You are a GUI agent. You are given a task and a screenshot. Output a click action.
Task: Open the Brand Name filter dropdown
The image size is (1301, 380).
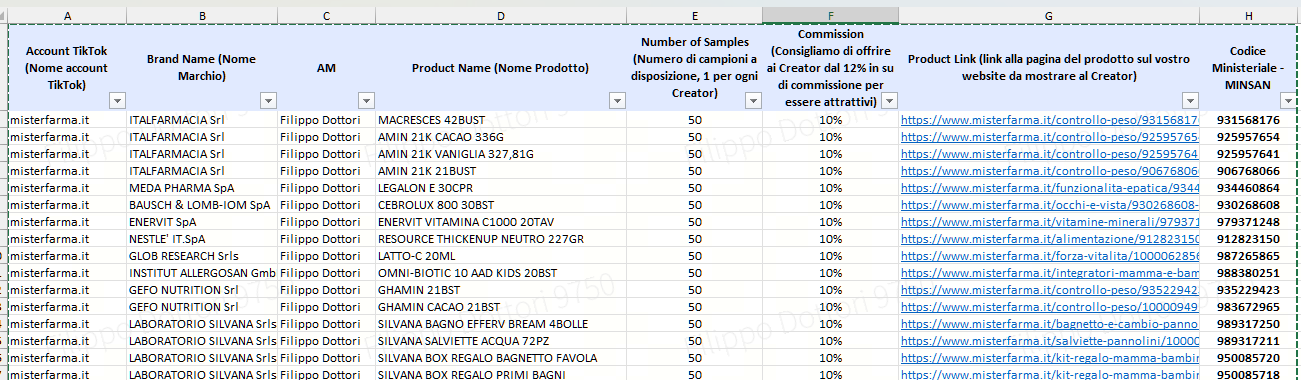coord(268,100)
